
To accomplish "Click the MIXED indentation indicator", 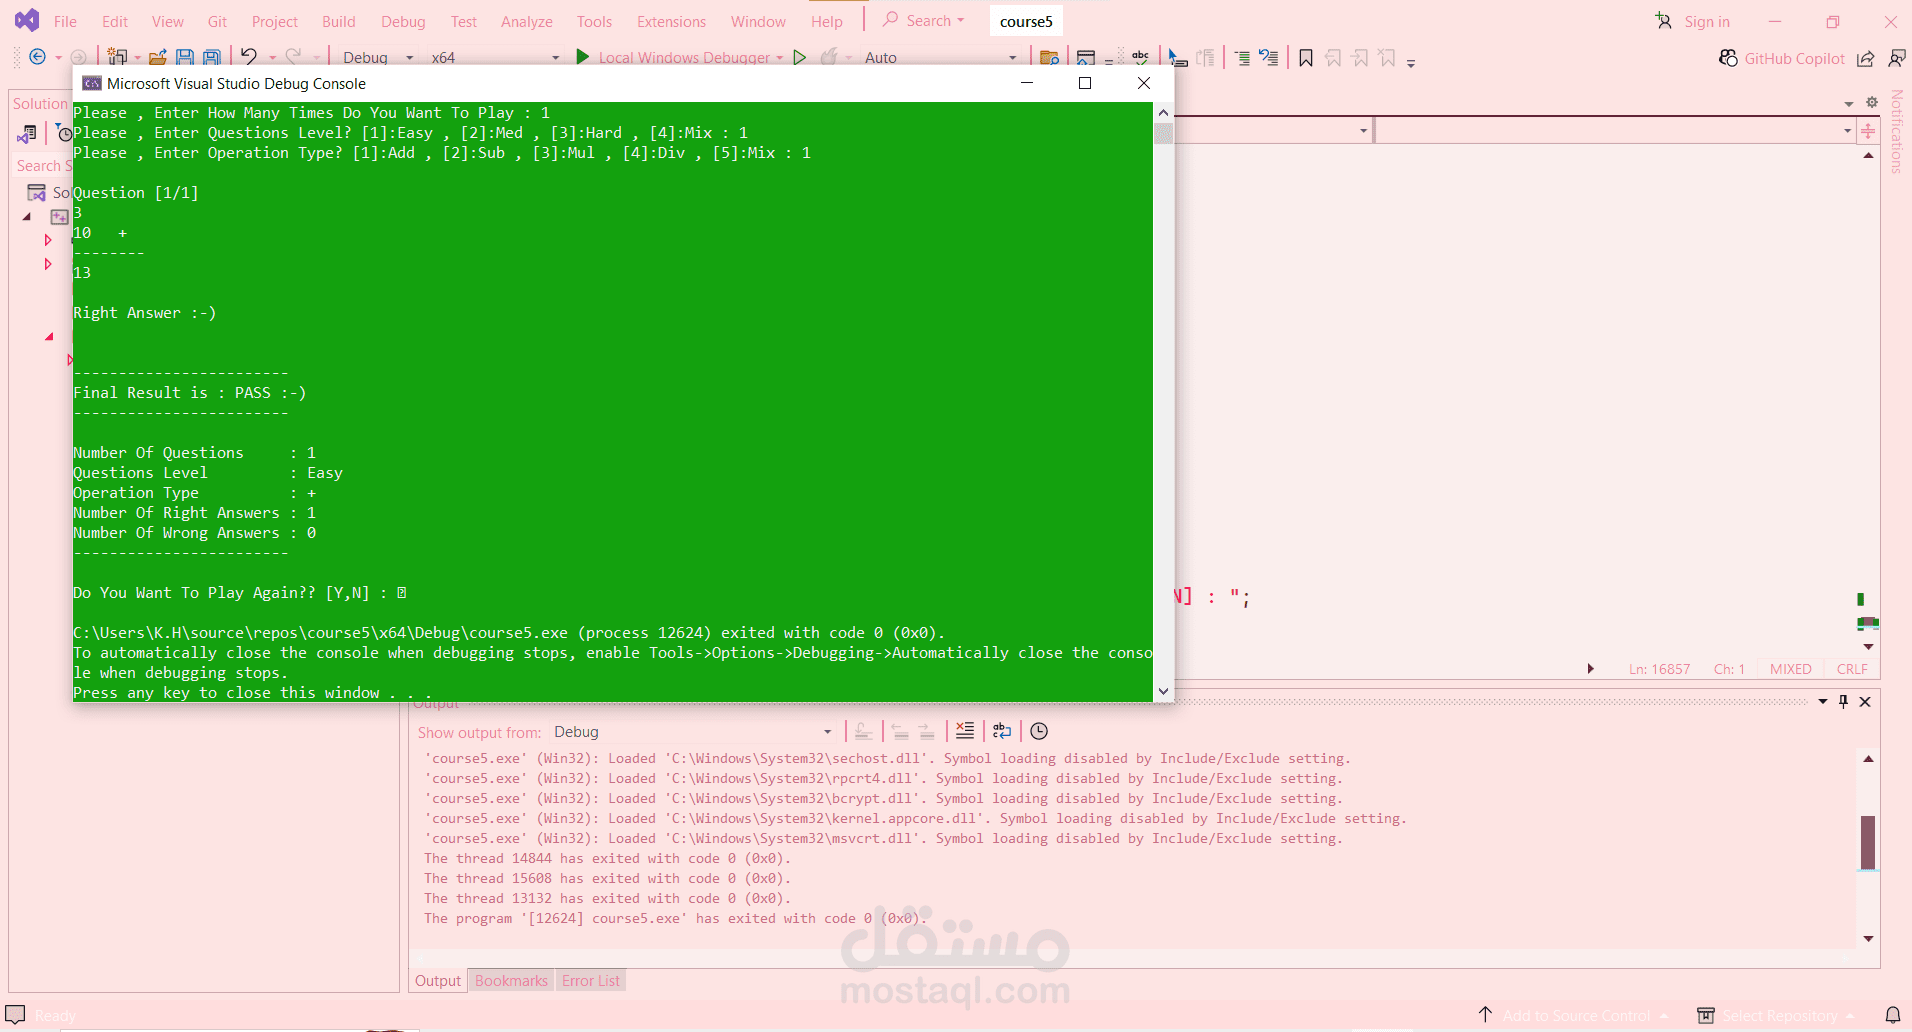I will tap(1790, 669).
